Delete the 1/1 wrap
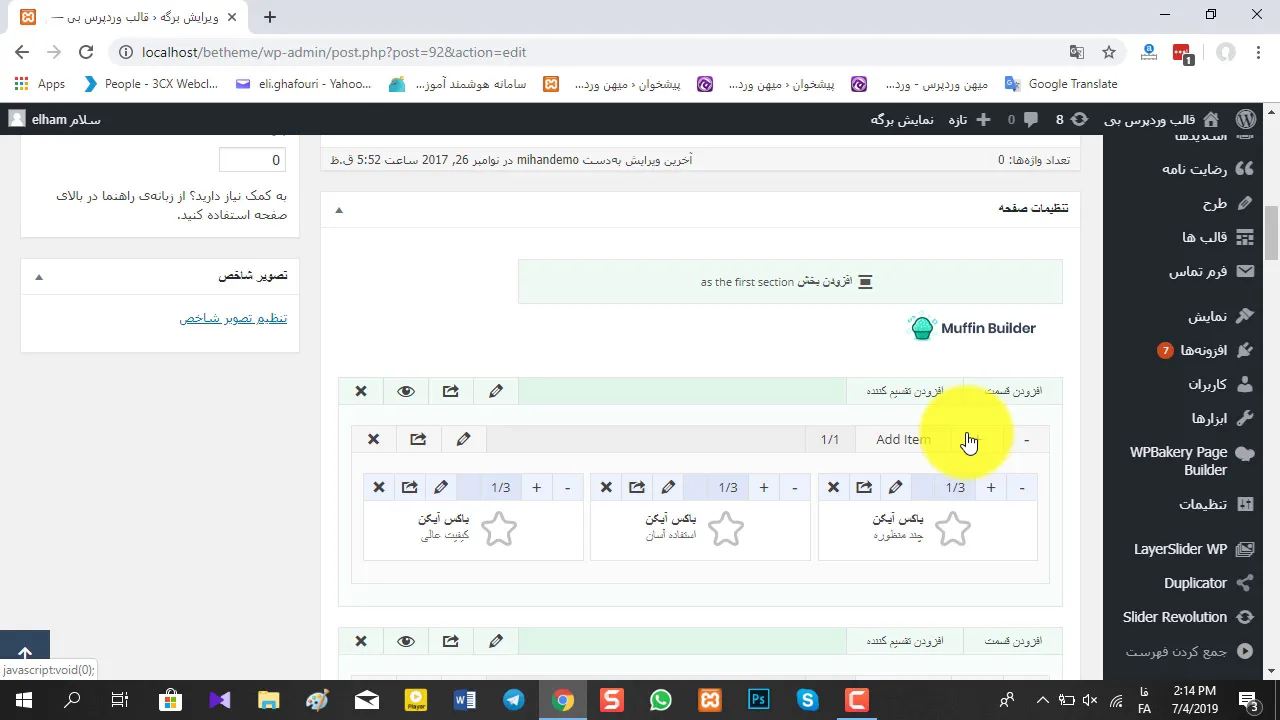1280x720 pixels. coord(373,439)
